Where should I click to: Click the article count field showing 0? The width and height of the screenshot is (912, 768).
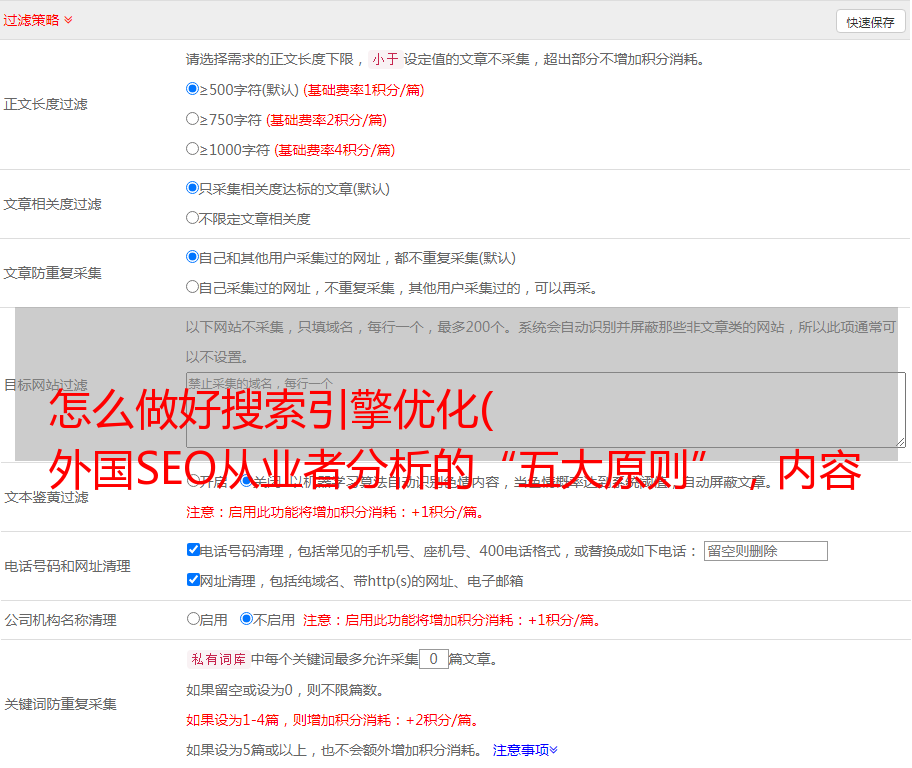(434, 659)
